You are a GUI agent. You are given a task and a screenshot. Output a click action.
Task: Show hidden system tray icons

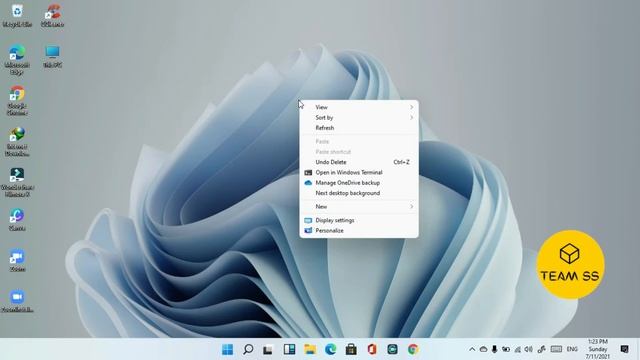472,349
